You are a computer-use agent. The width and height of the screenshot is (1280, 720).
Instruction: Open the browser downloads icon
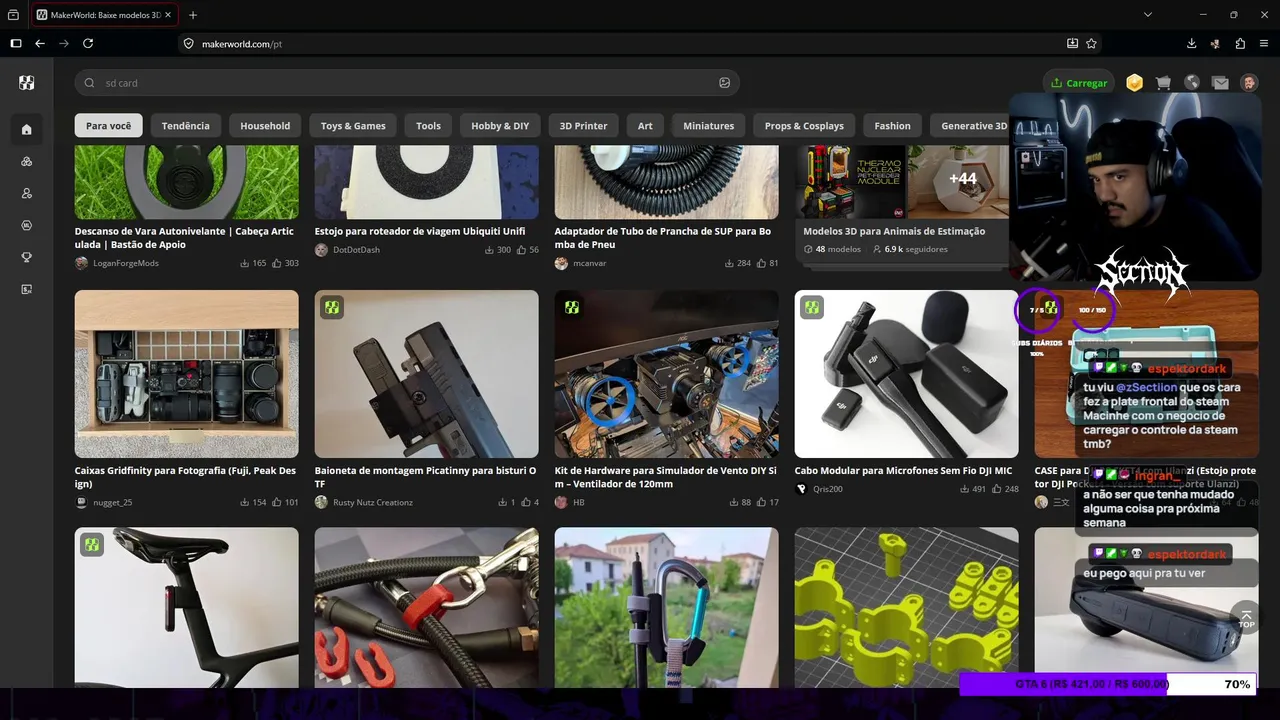[1192, 44]
